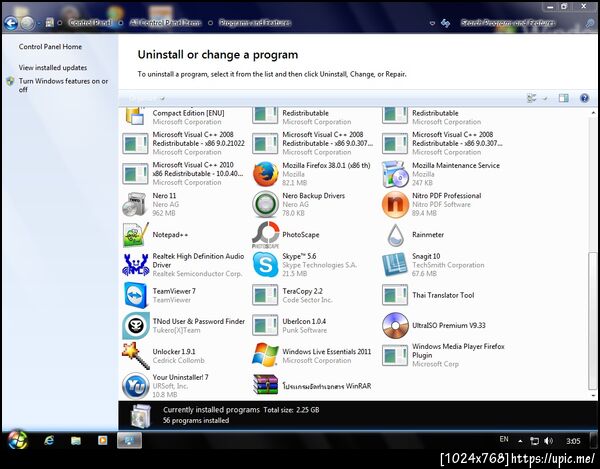Select Microsoft Visual C++ 2008 x86 9.0.21022 entry
Viewport: 600px width, 469px height.
[x=184, y=143]
